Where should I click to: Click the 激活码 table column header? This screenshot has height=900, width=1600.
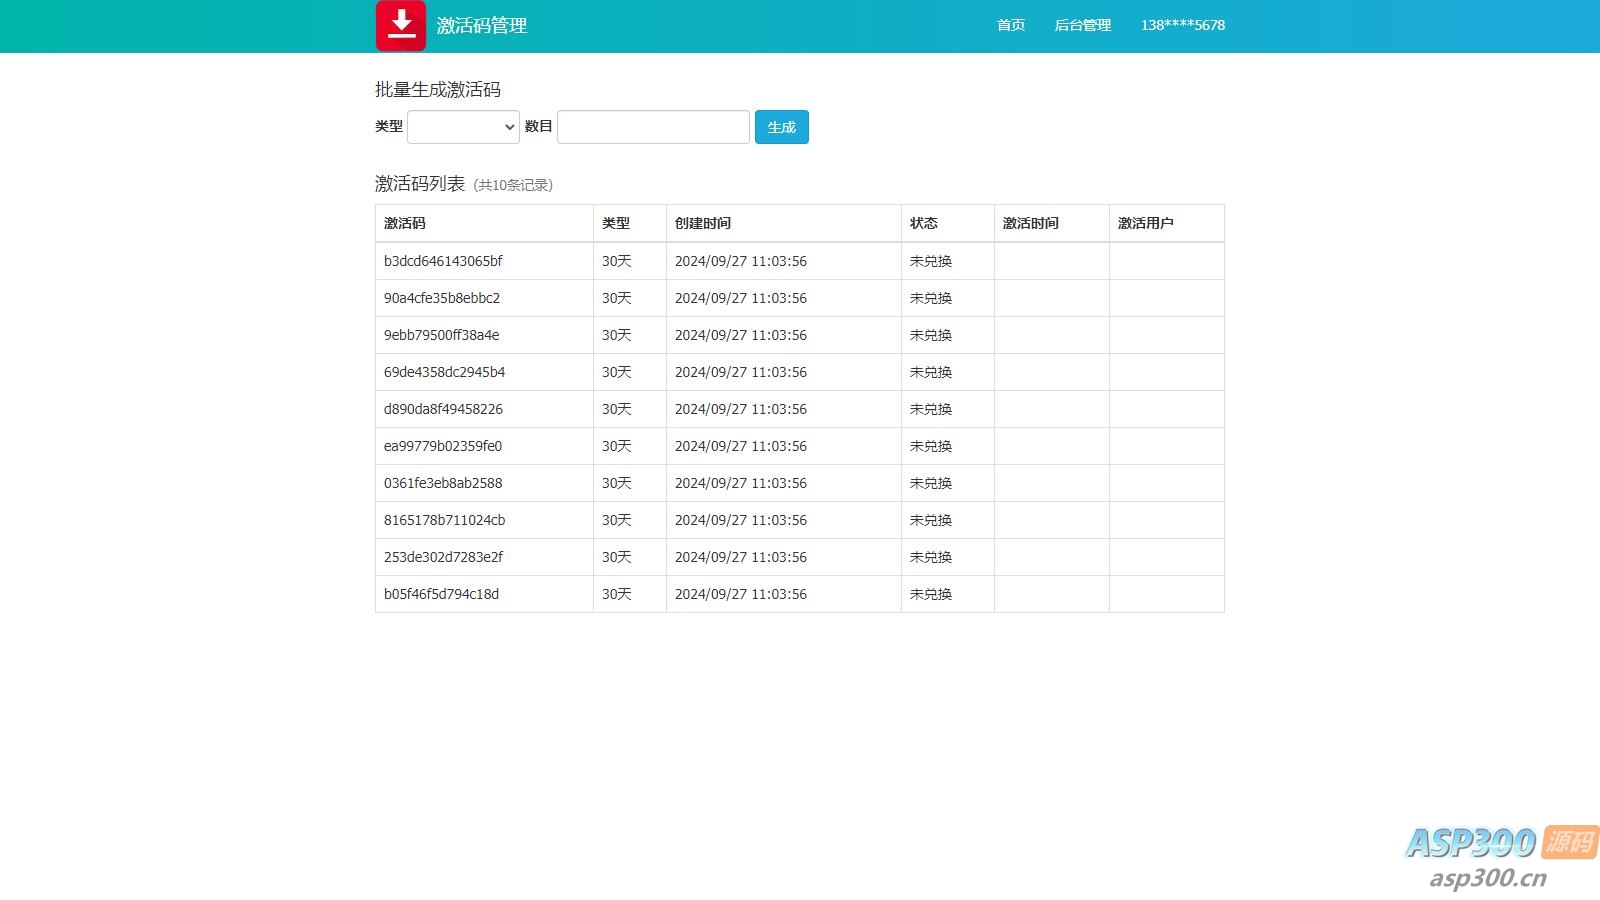(404, 223)
